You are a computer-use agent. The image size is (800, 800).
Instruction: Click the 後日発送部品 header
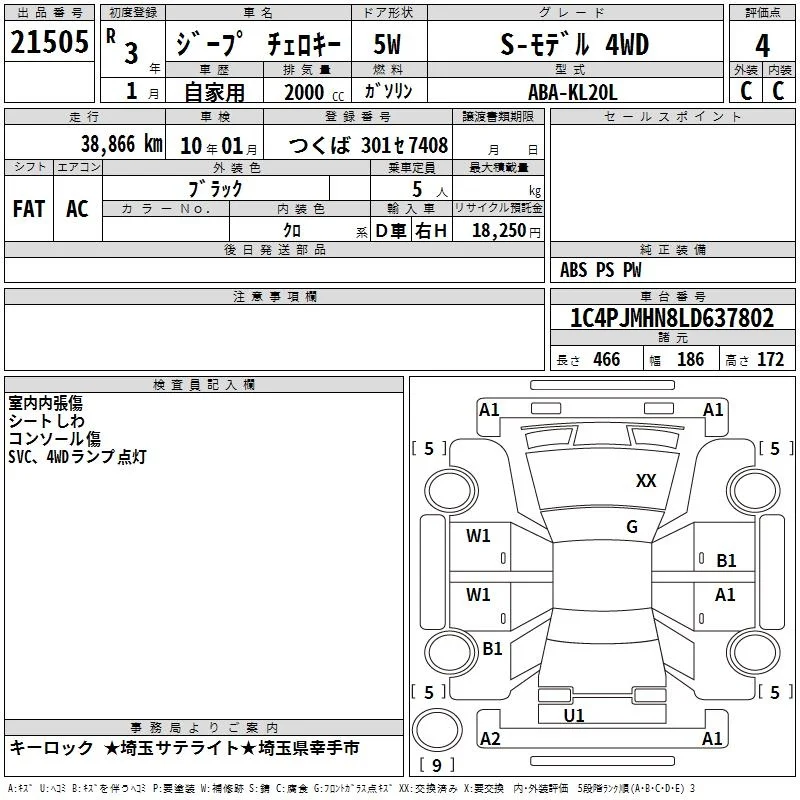pyautogui.click(x=274, y=249)
